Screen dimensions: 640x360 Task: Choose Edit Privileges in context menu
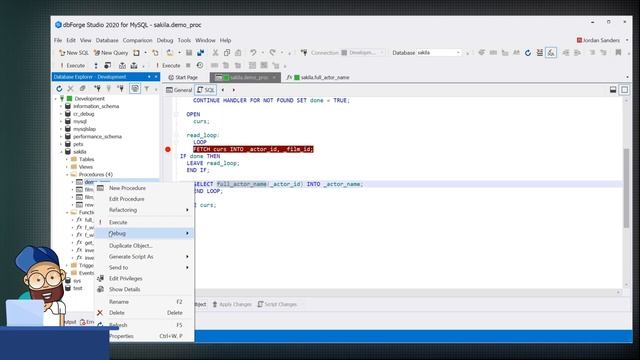tap(144, 278)
